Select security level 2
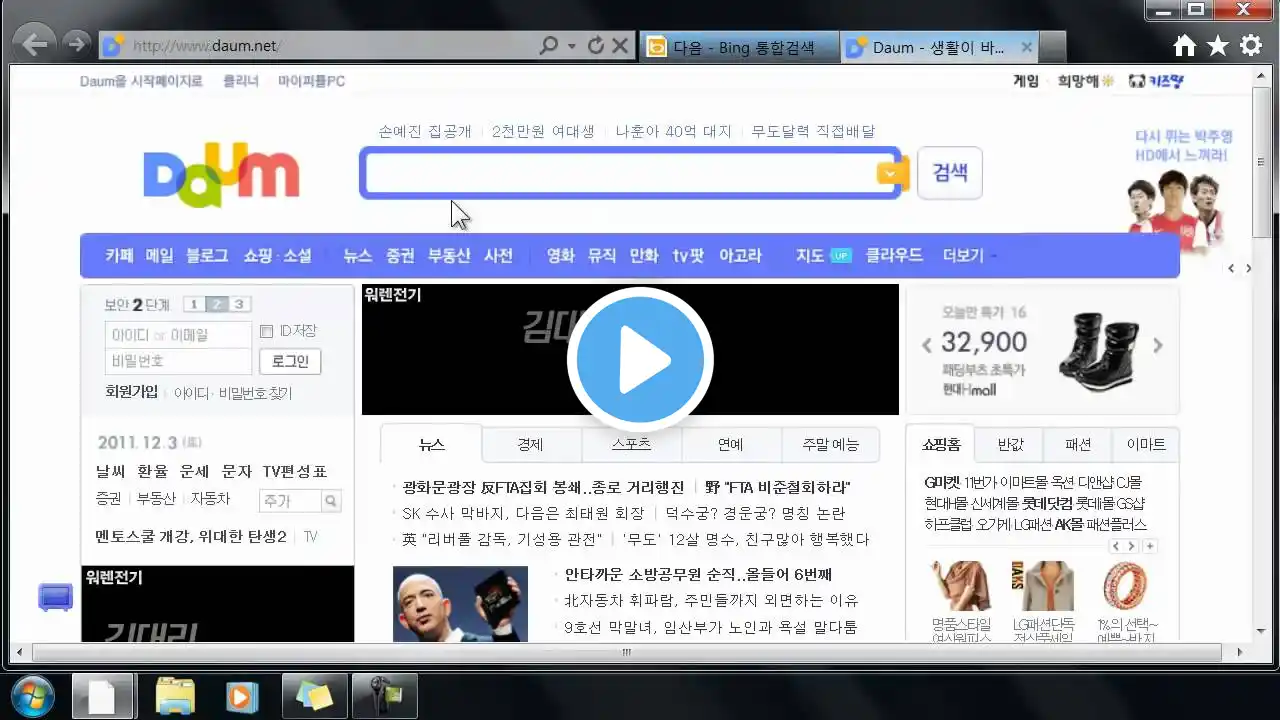 point(216,305)
